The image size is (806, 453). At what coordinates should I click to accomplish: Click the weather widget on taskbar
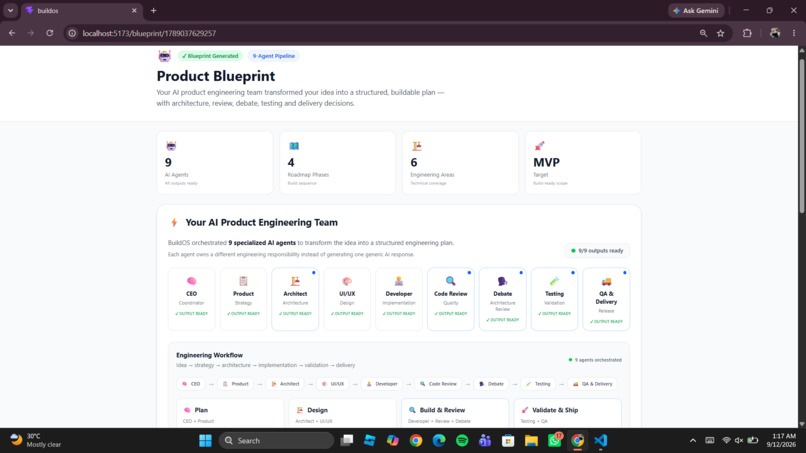[x=36, y=440]
